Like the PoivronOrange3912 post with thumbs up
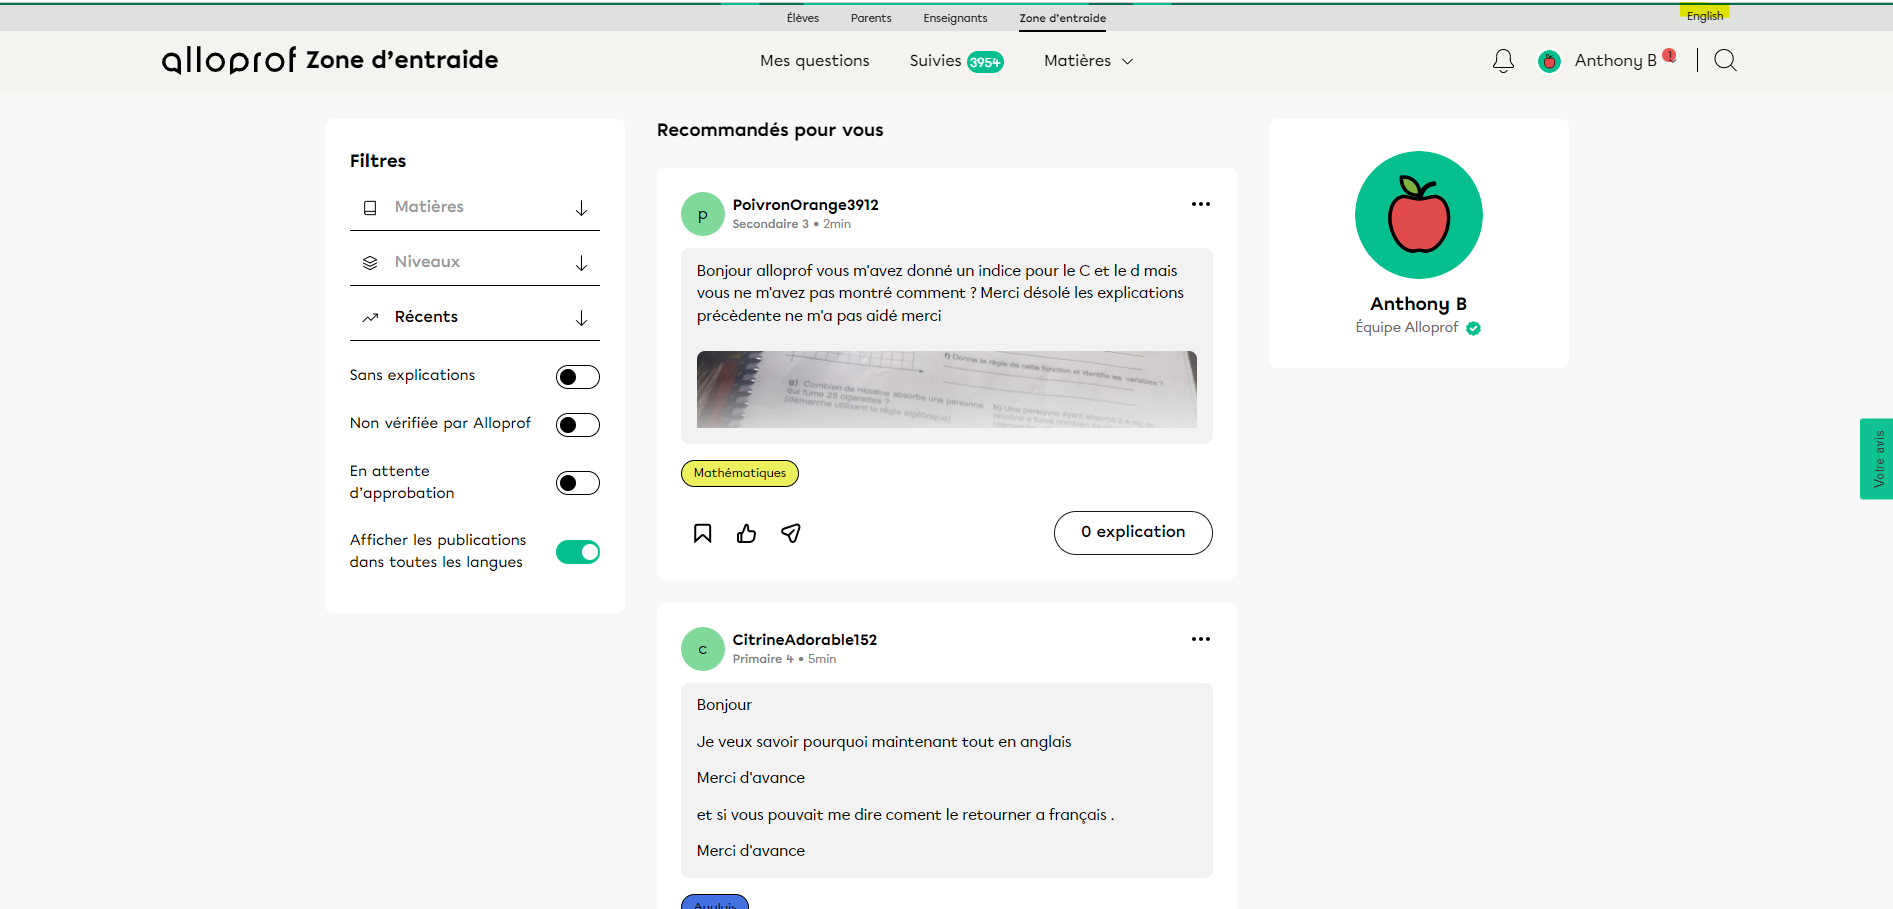The width and height of the screenshot is (1893, 909). click(746, 533)
